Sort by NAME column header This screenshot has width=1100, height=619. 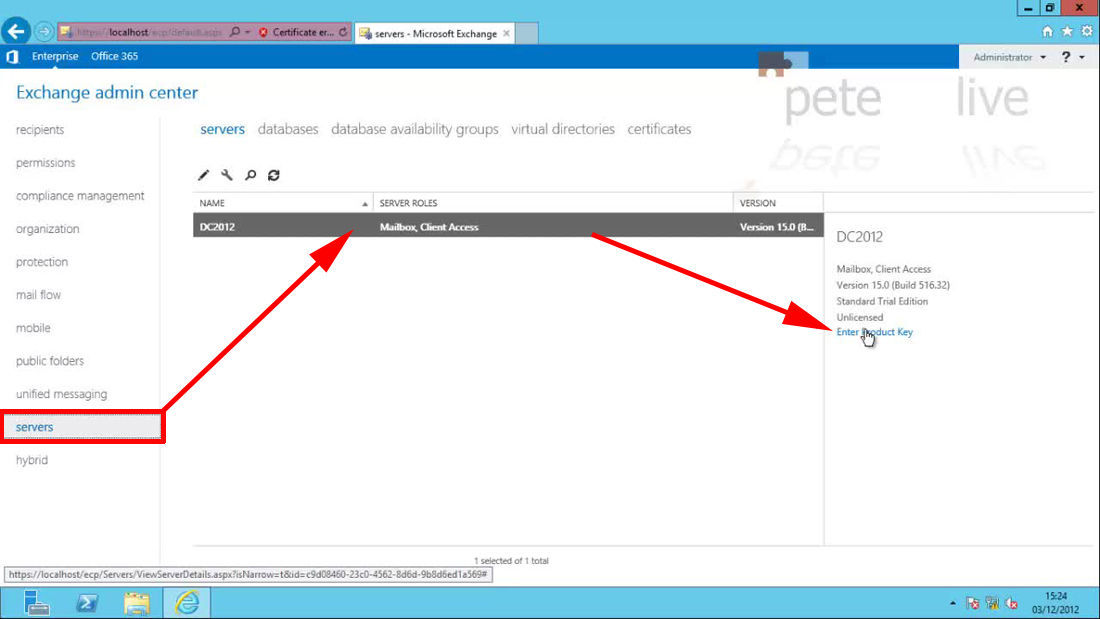[x=283, y=203]
